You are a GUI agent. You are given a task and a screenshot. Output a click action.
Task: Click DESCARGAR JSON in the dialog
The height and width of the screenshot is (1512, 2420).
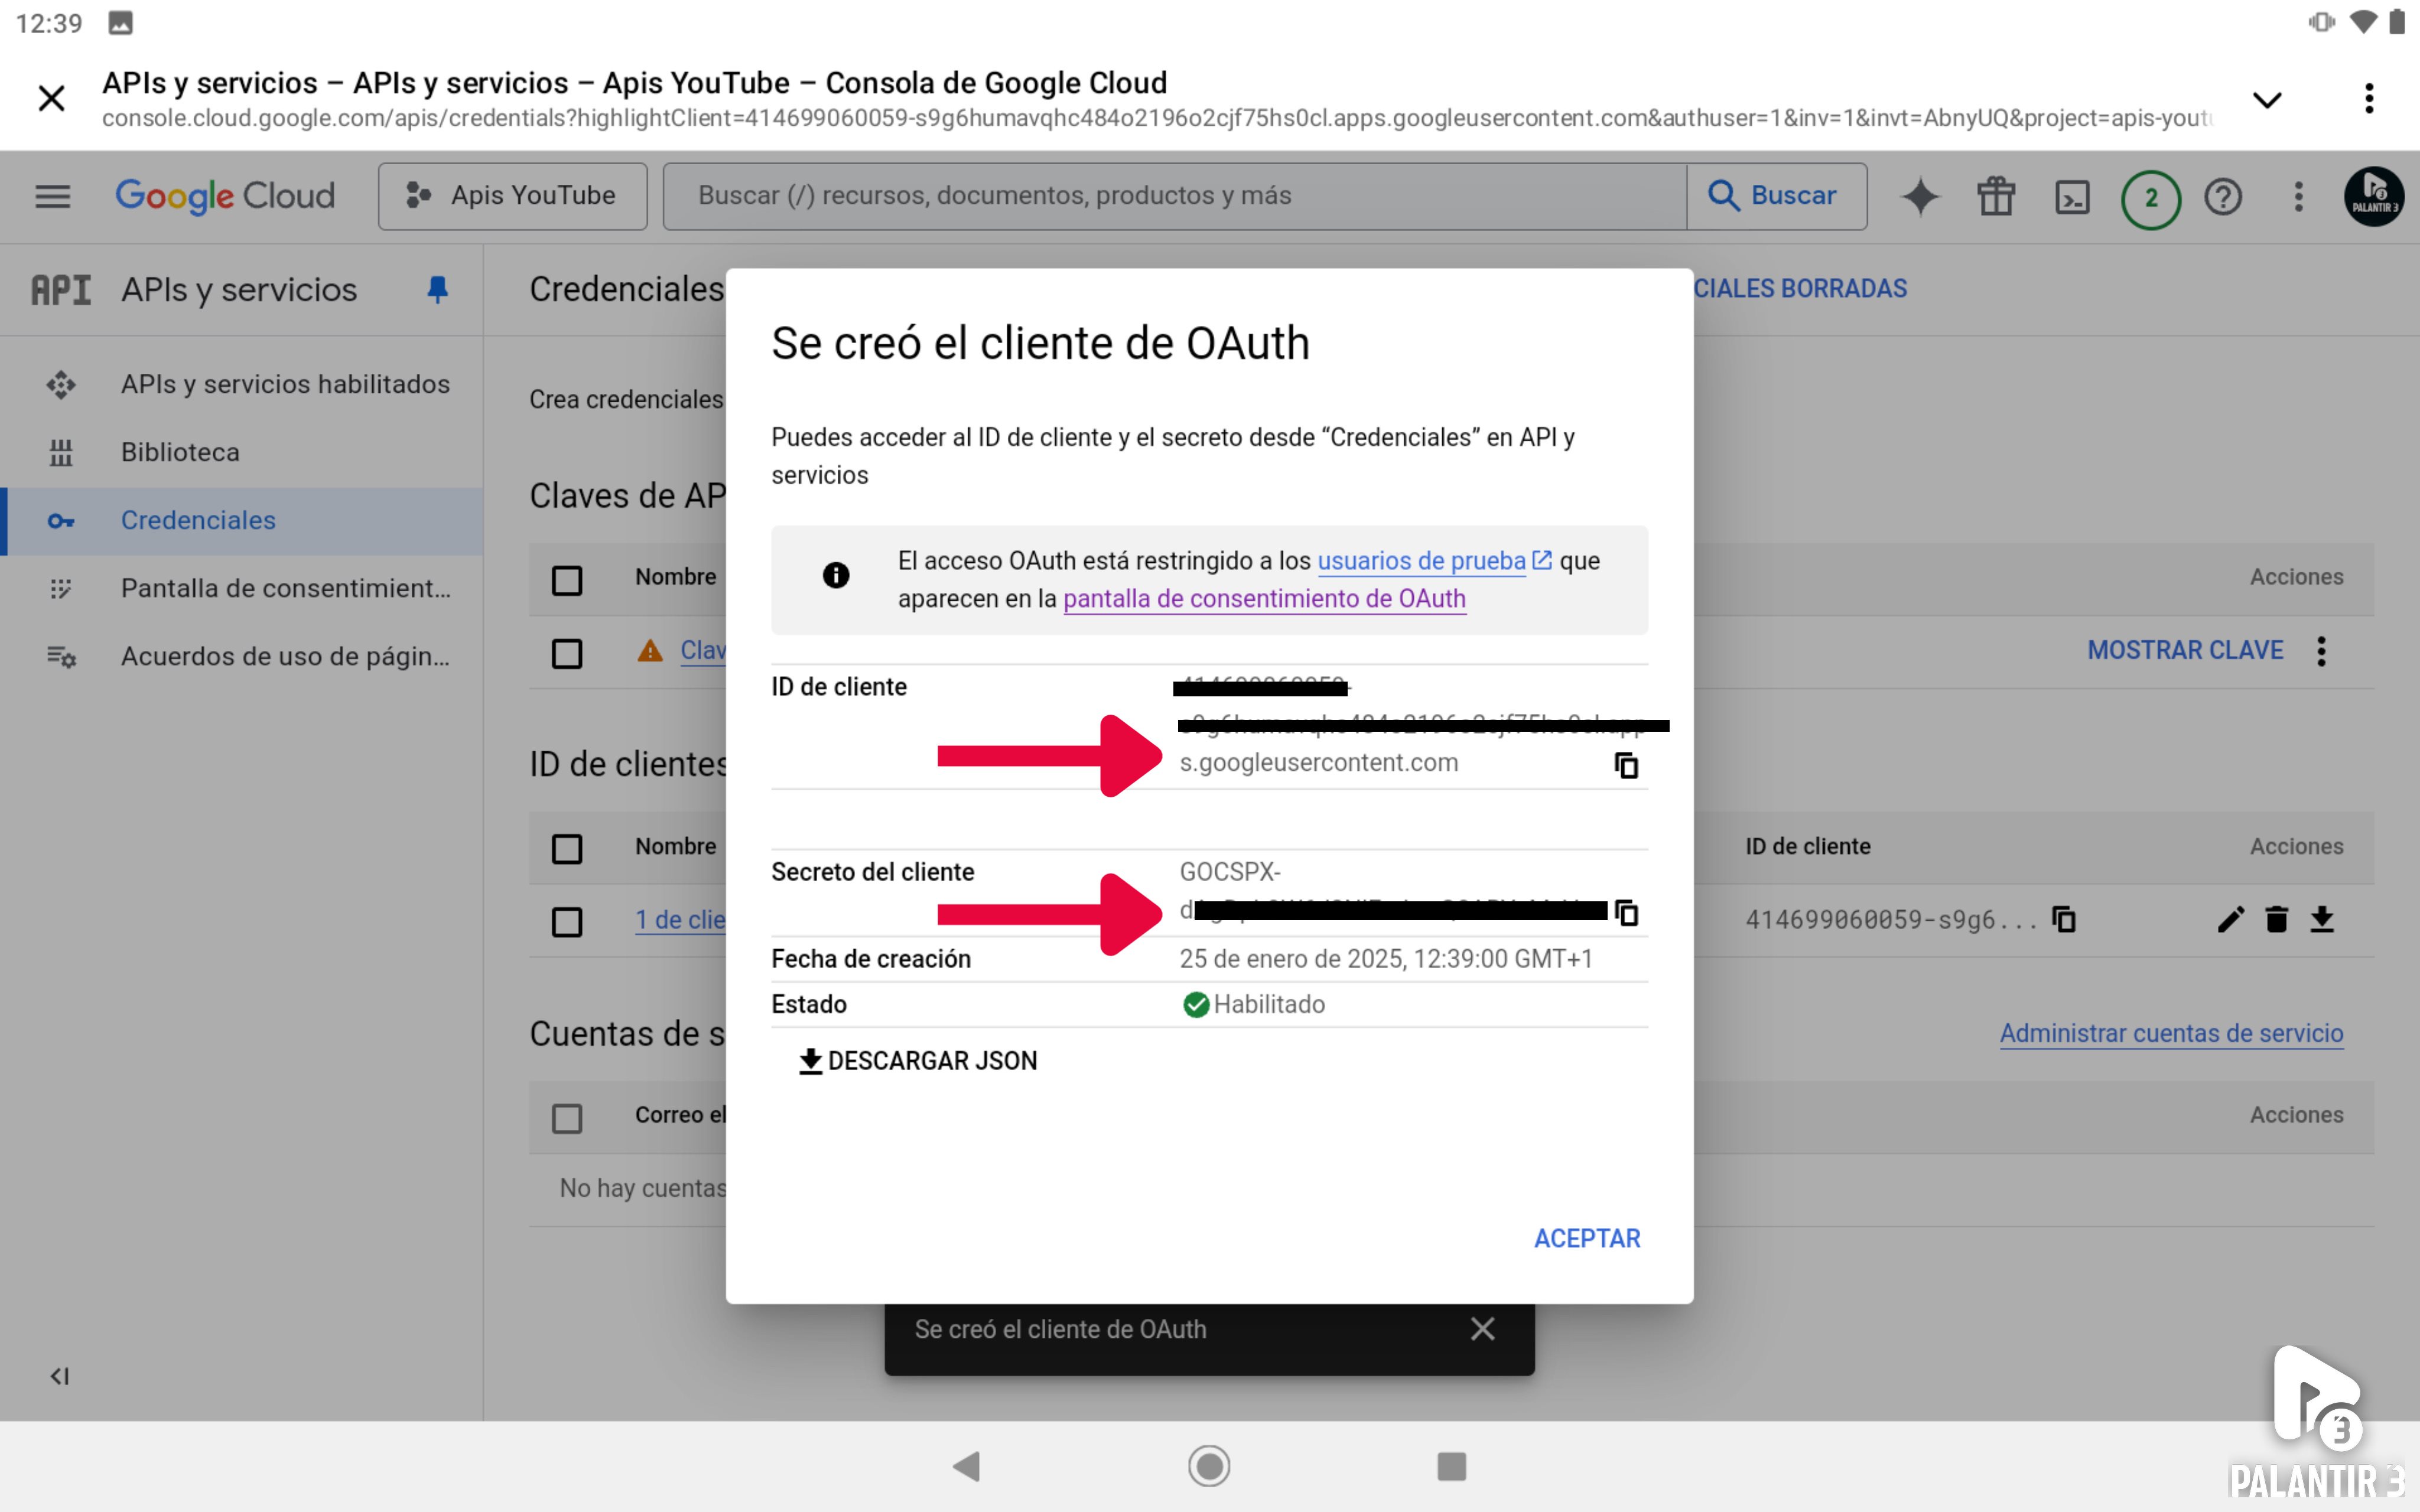pyautogui.click(x=918, y=1061)
